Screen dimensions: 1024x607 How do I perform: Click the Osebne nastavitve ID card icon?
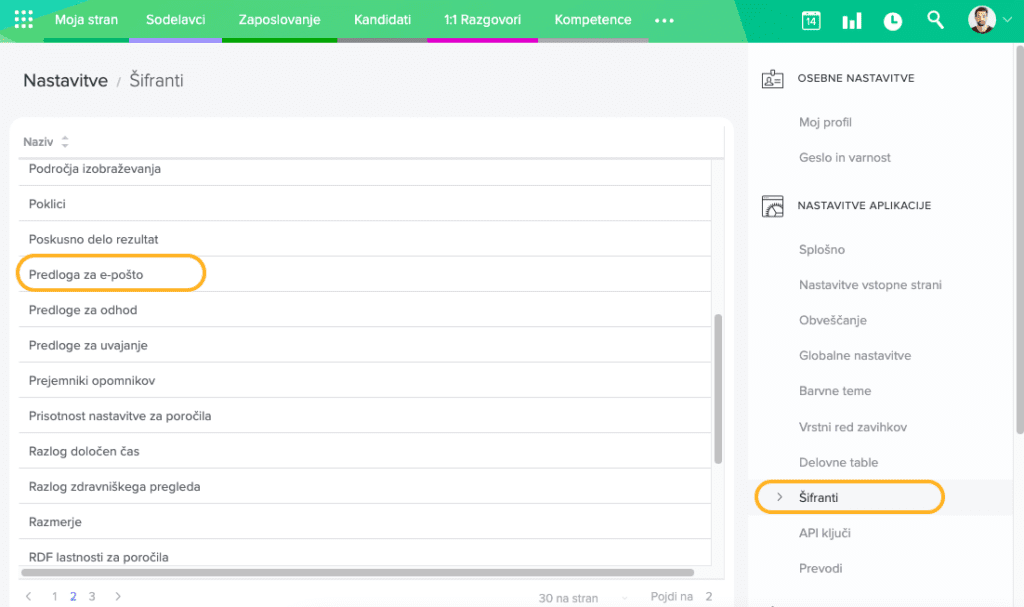[772, 78]
